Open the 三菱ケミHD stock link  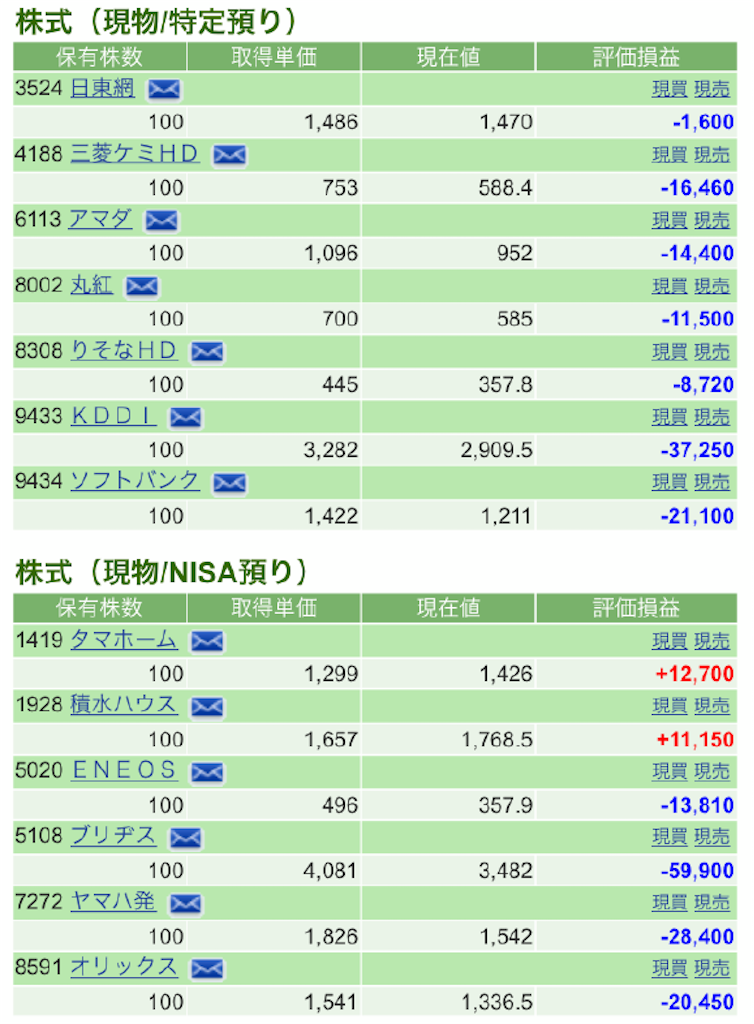click(x=134, y=153)
